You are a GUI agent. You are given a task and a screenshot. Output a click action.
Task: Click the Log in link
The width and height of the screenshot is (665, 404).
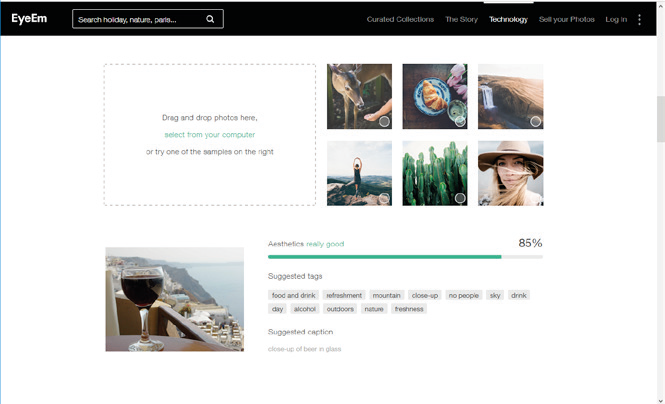616,19
